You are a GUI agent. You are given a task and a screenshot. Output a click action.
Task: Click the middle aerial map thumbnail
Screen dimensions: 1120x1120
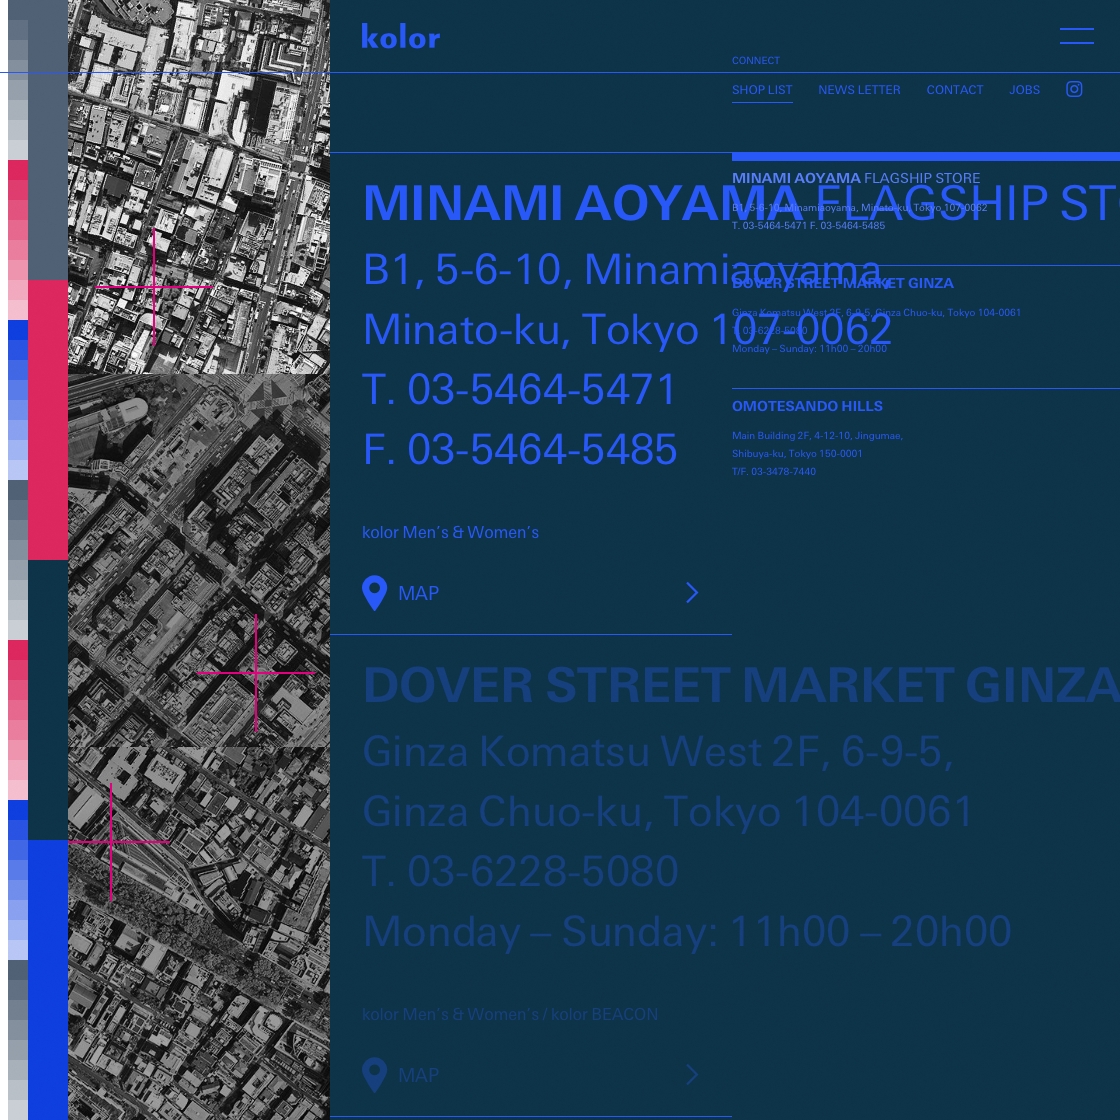199,560
